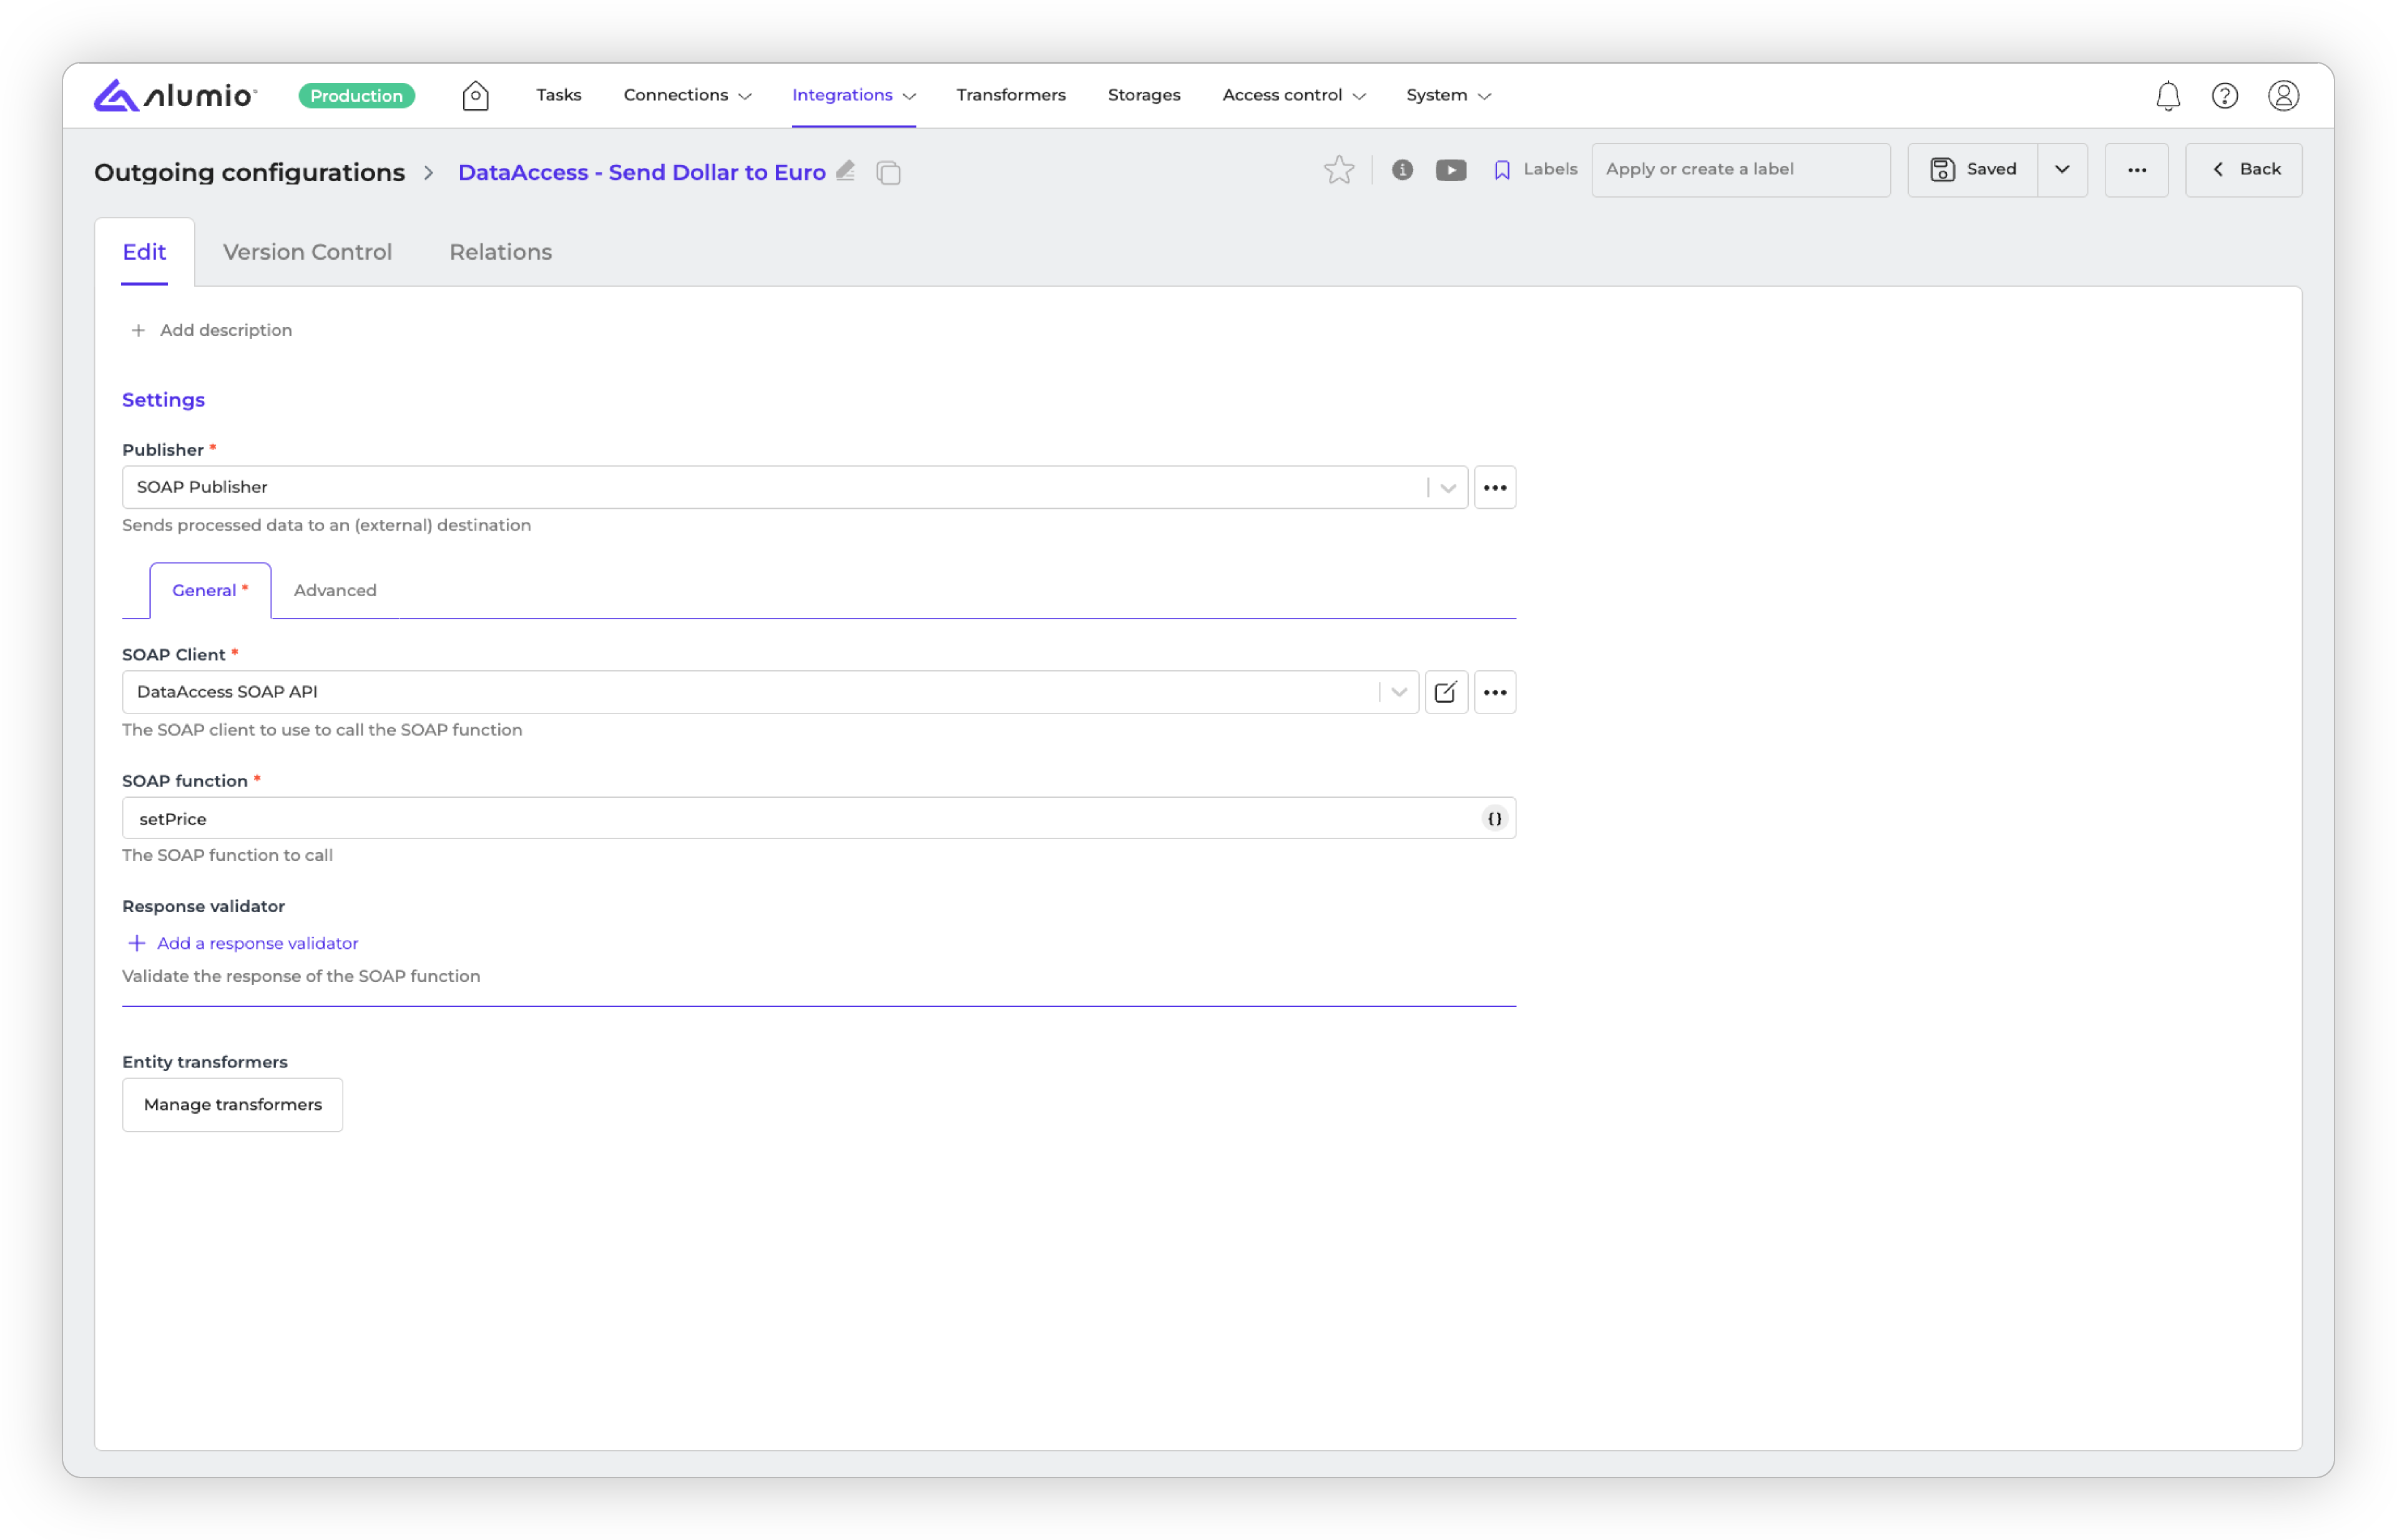Click the home dashboard icon
Viewport: 2397px width, 1540px height.
pos(475,96)
